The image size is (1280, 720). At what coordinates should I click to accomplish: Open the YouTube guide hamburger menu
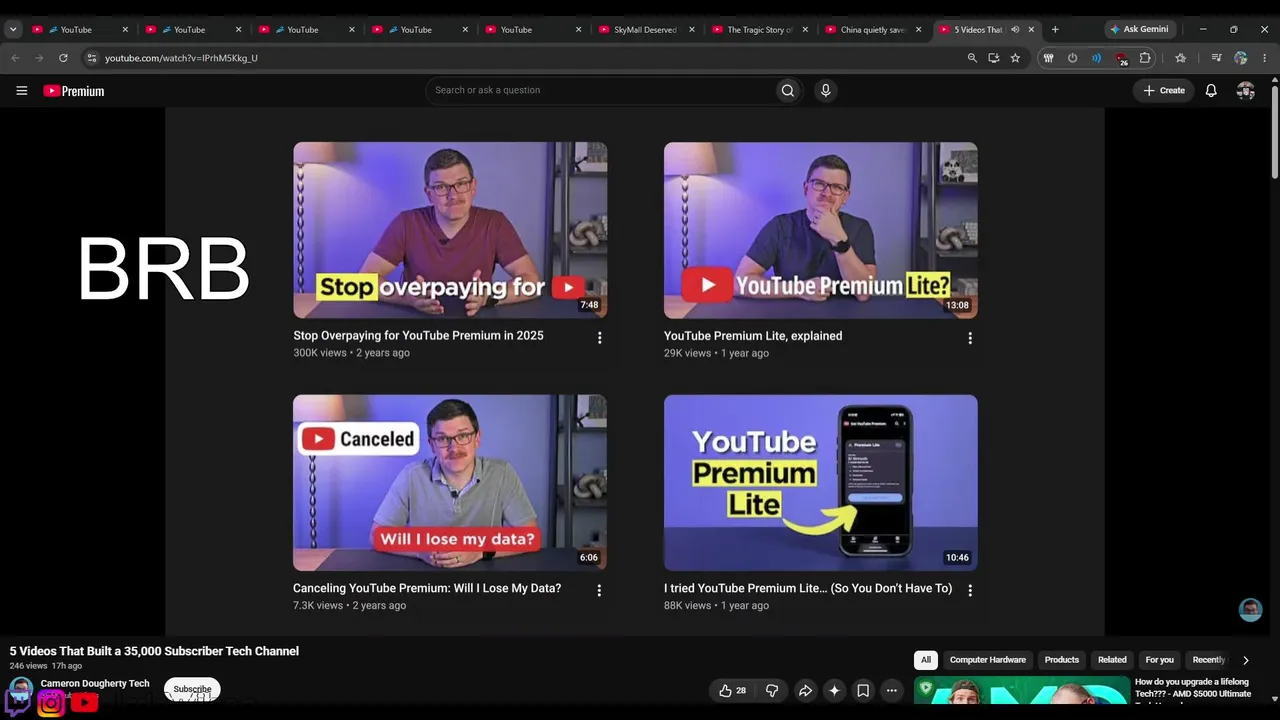coord(21,91)
